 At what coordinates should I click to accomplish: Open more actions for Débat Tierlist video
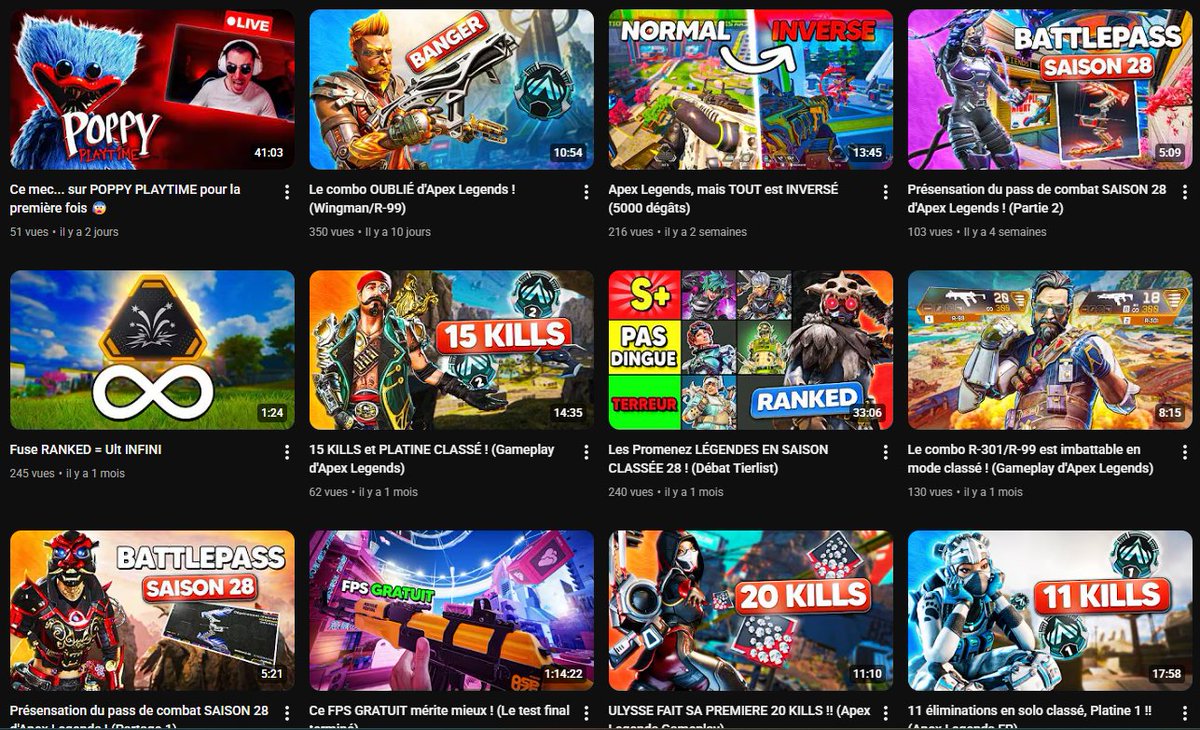pyautogui.click(x=885, y=452)
